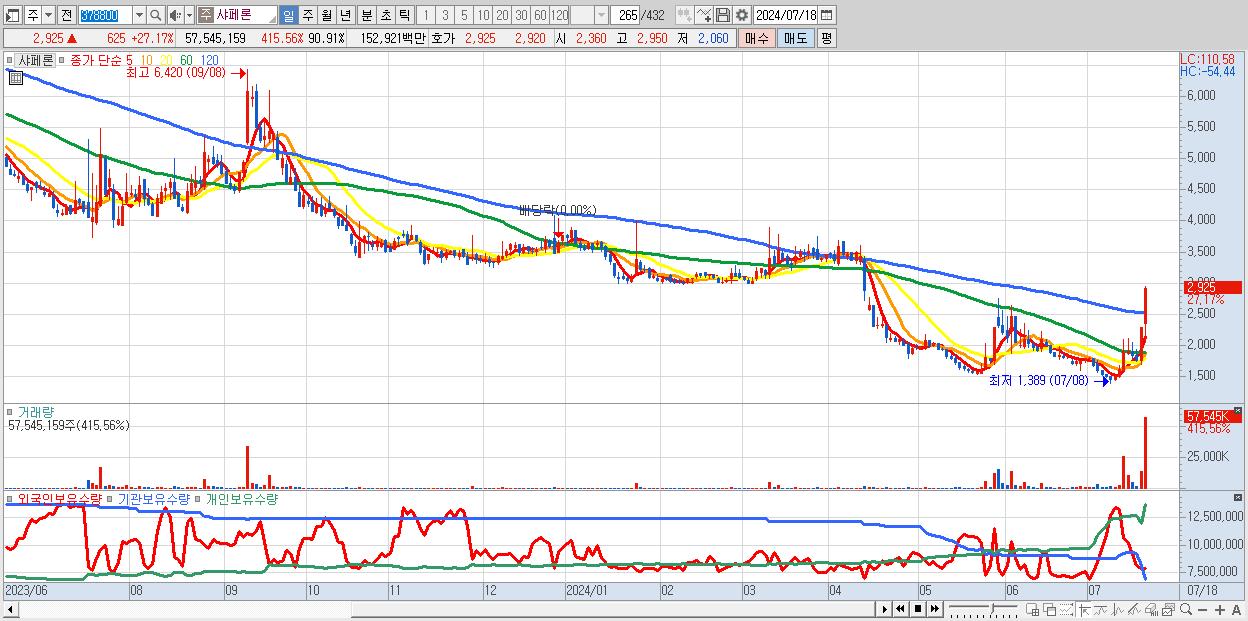Choose interval 20 button

point(502,15)
